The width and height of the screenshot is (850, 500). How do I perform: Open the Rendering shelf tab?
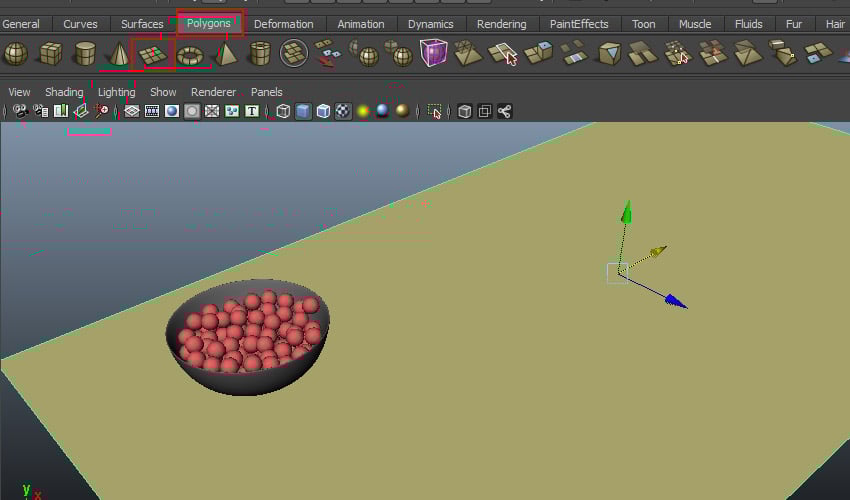click(501, 24)
